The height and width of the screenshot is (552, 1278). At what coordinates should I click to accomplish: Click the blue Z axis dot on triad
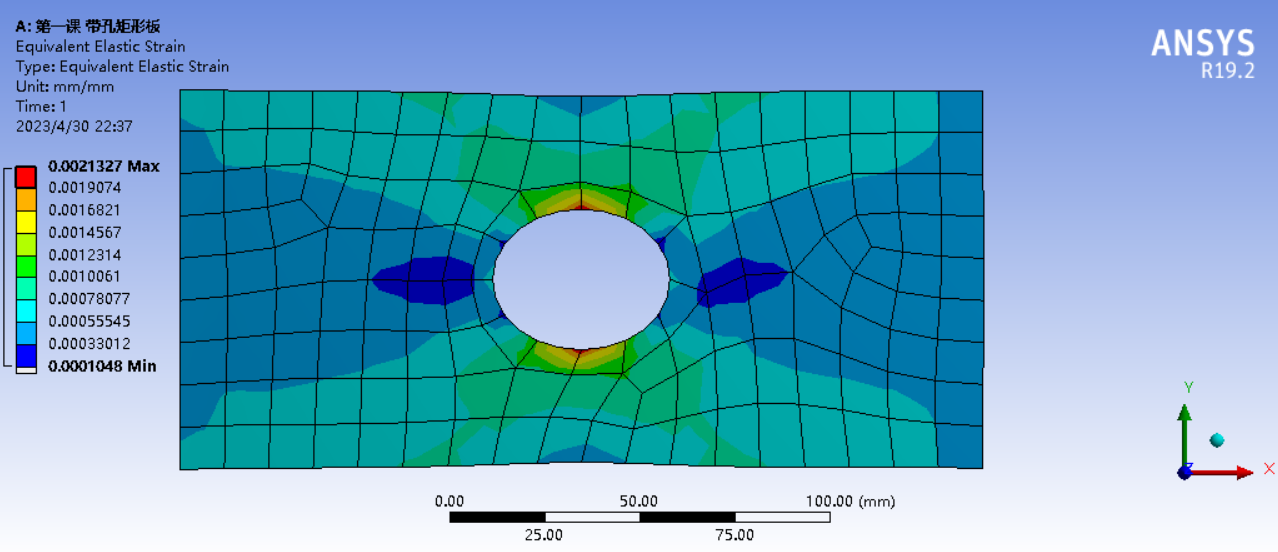click(x=1185, y=473)
